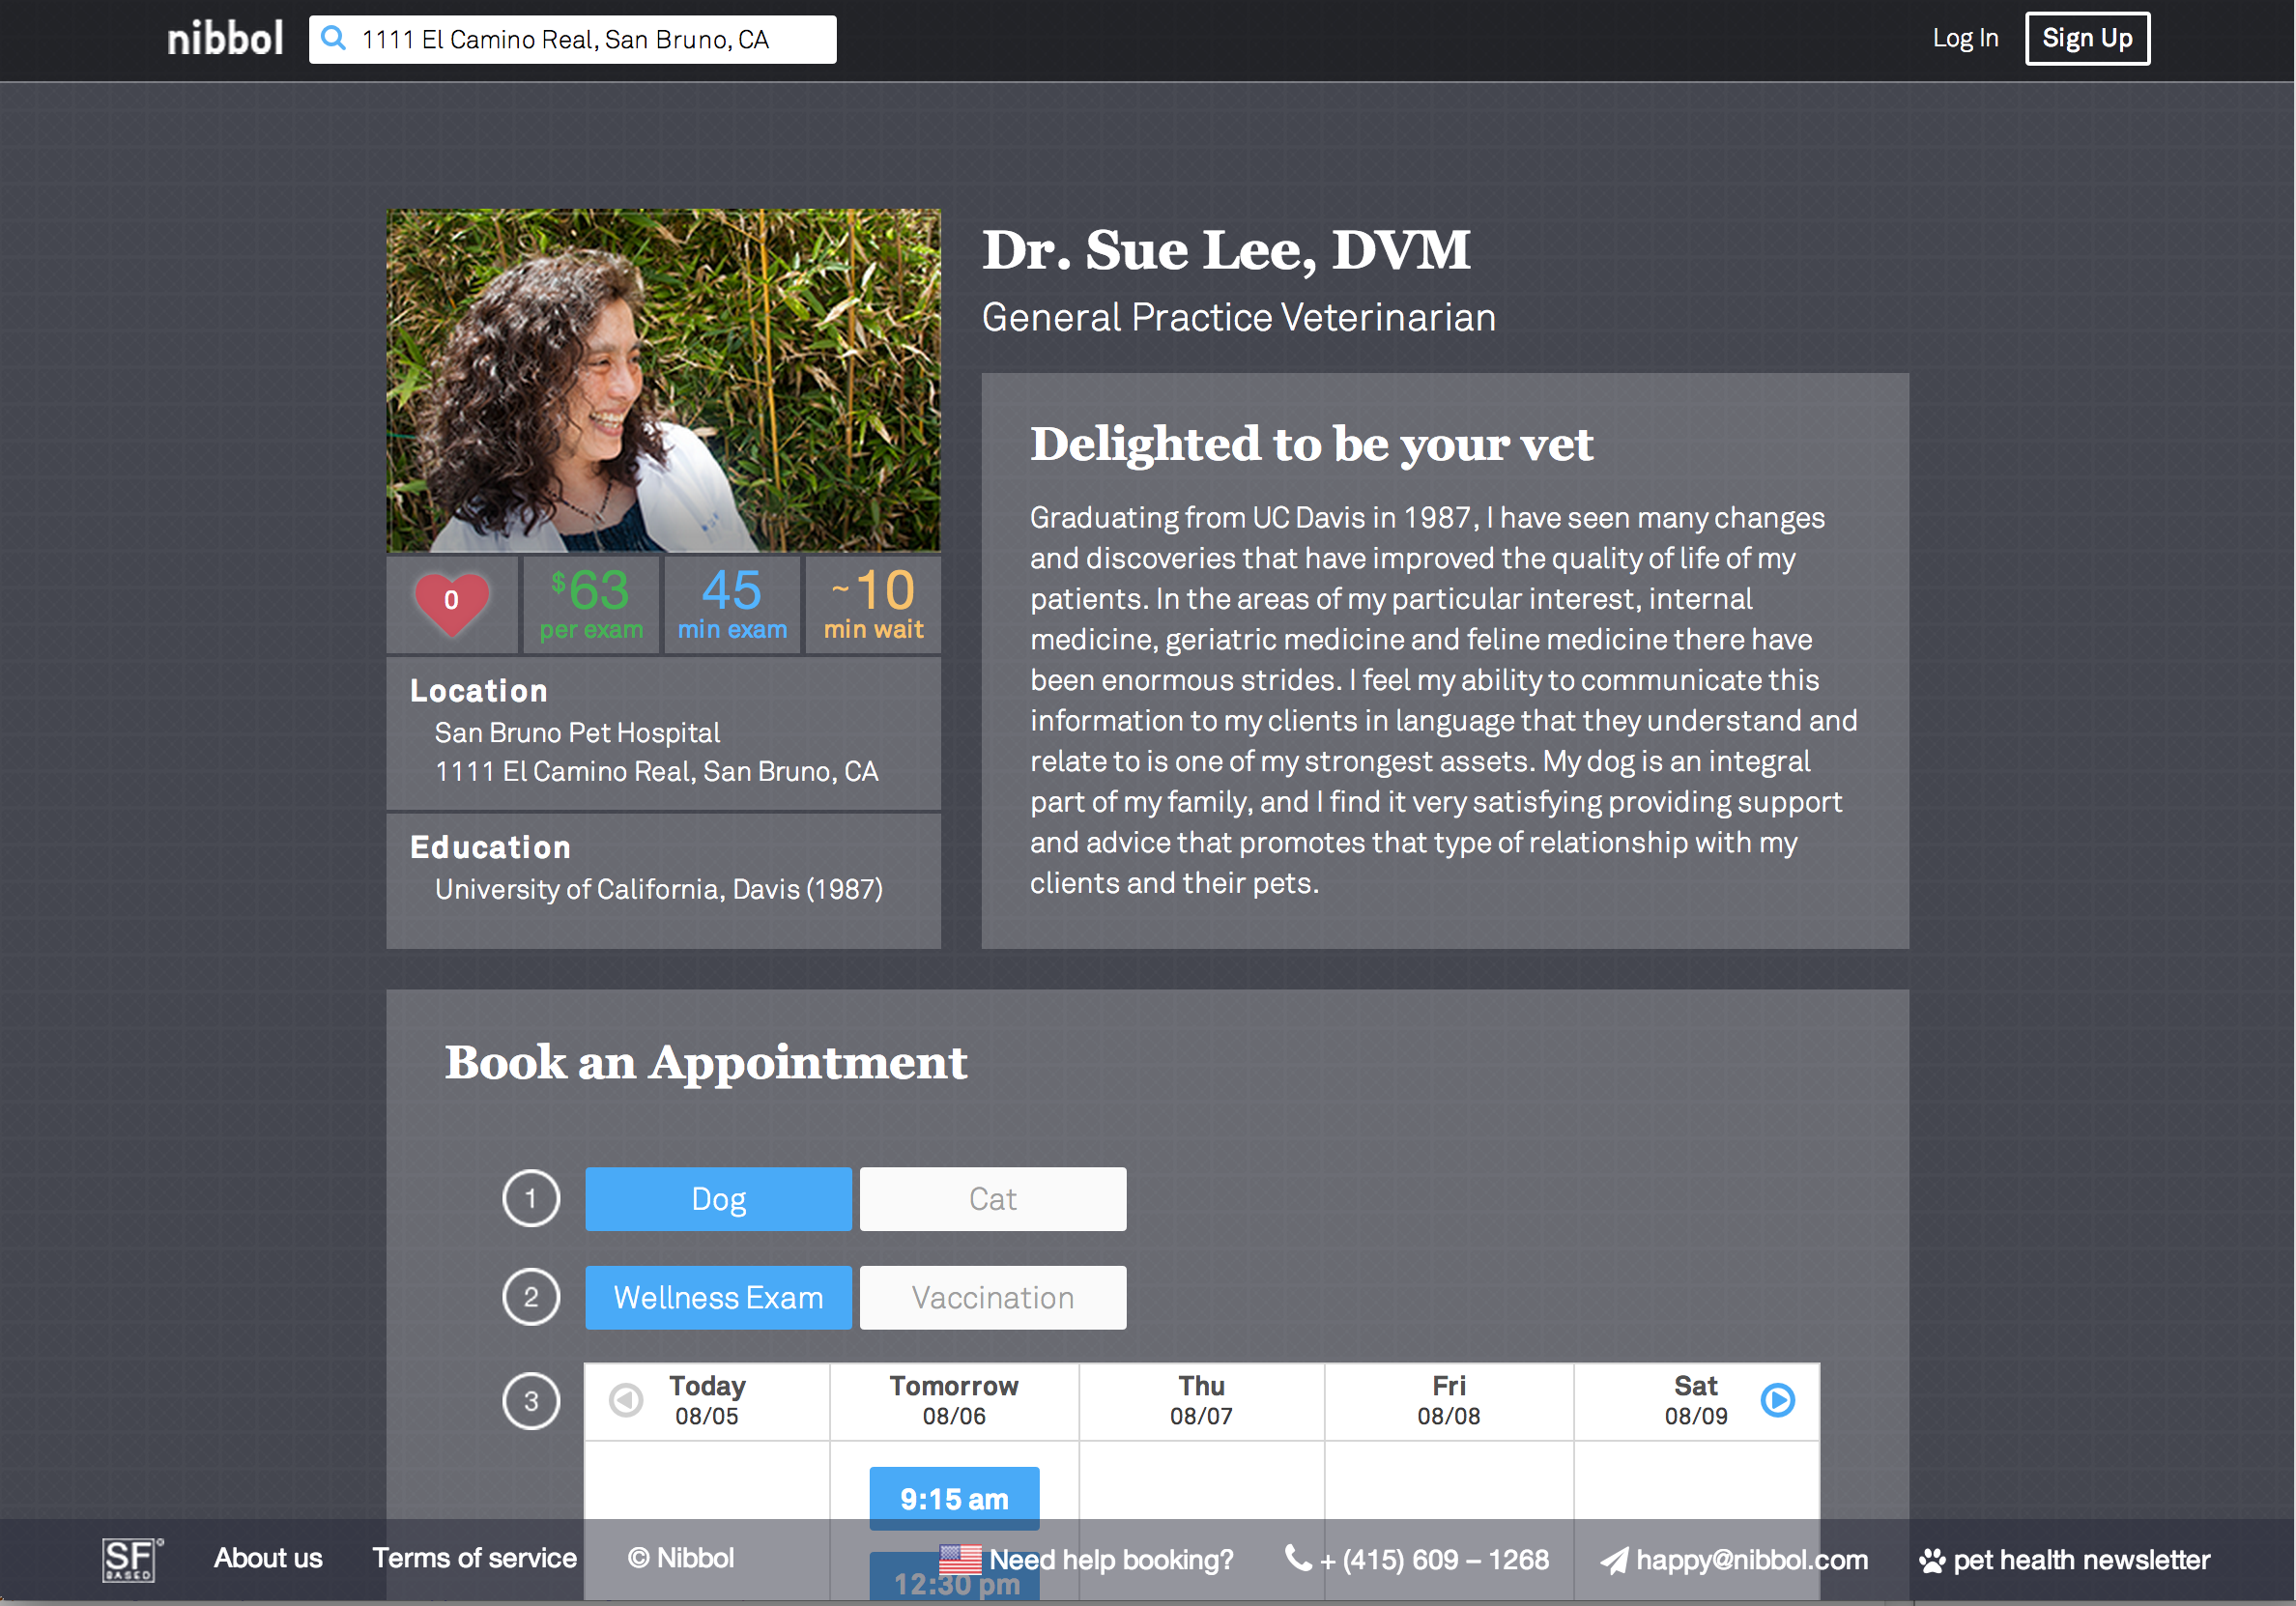Book the 9:15 am slot tomorrow
Image resolution: width=2296 pixels, height=1606 pixels.
coord(954,1497)
